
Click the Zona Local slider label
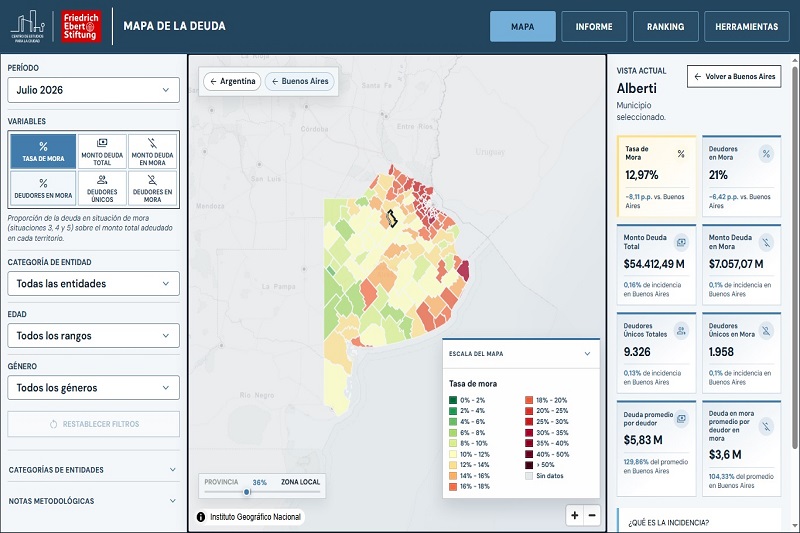301,482
